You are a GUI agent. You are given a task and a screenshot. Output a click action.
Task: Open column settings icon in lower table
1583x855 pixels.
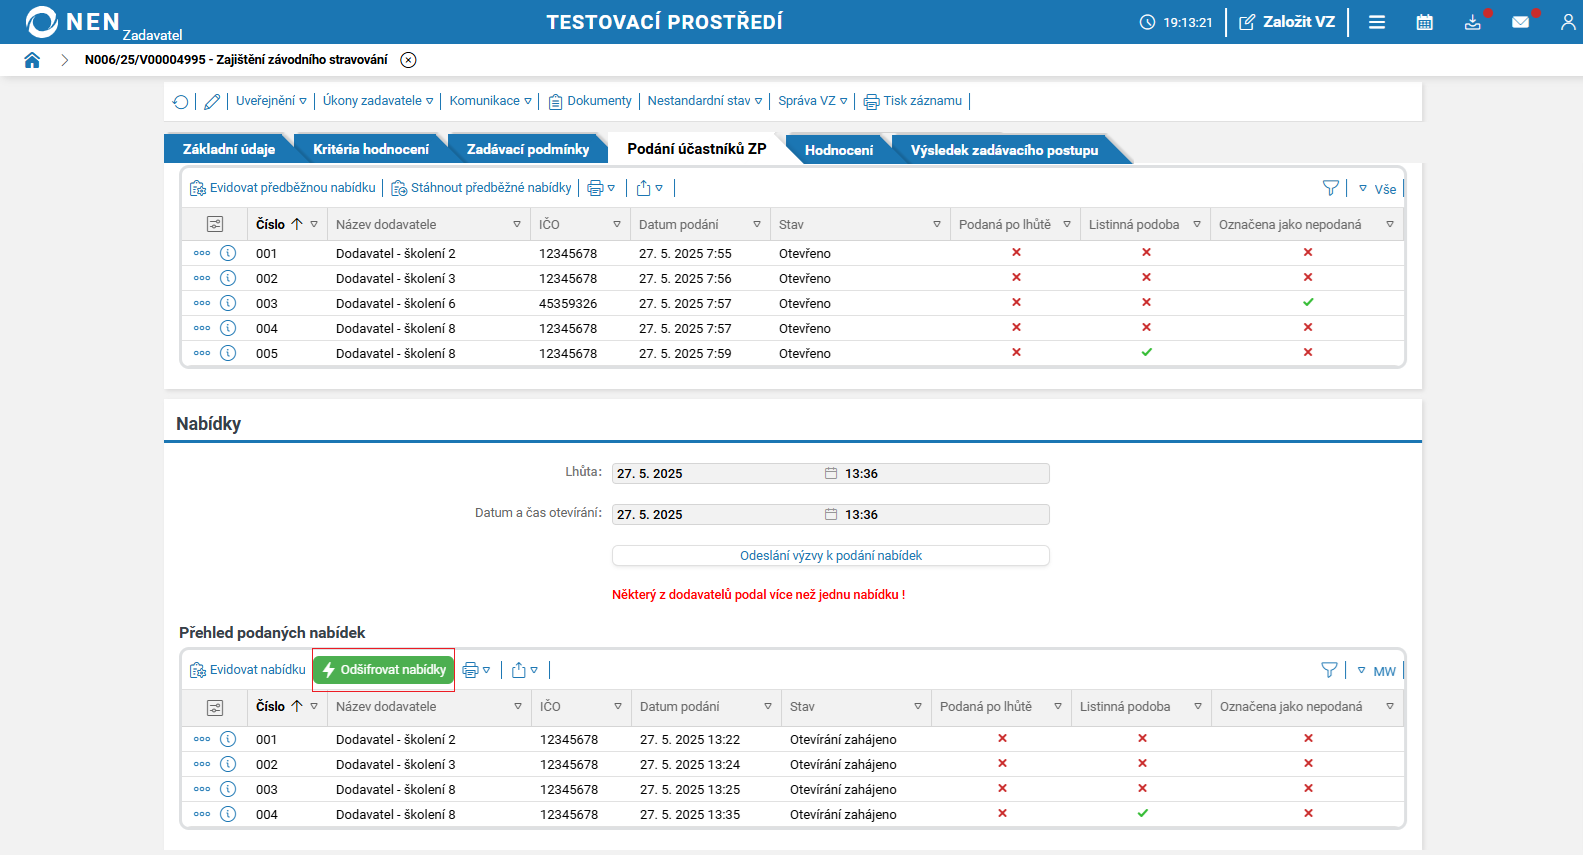[x=215, y=707]
